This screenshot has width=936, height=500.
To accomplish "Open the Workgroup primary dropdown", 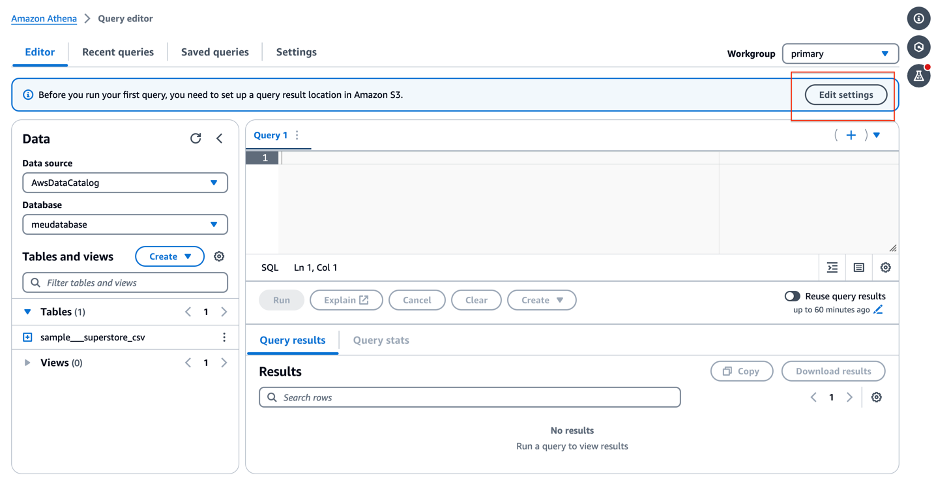I will click(x=840, y=54).
